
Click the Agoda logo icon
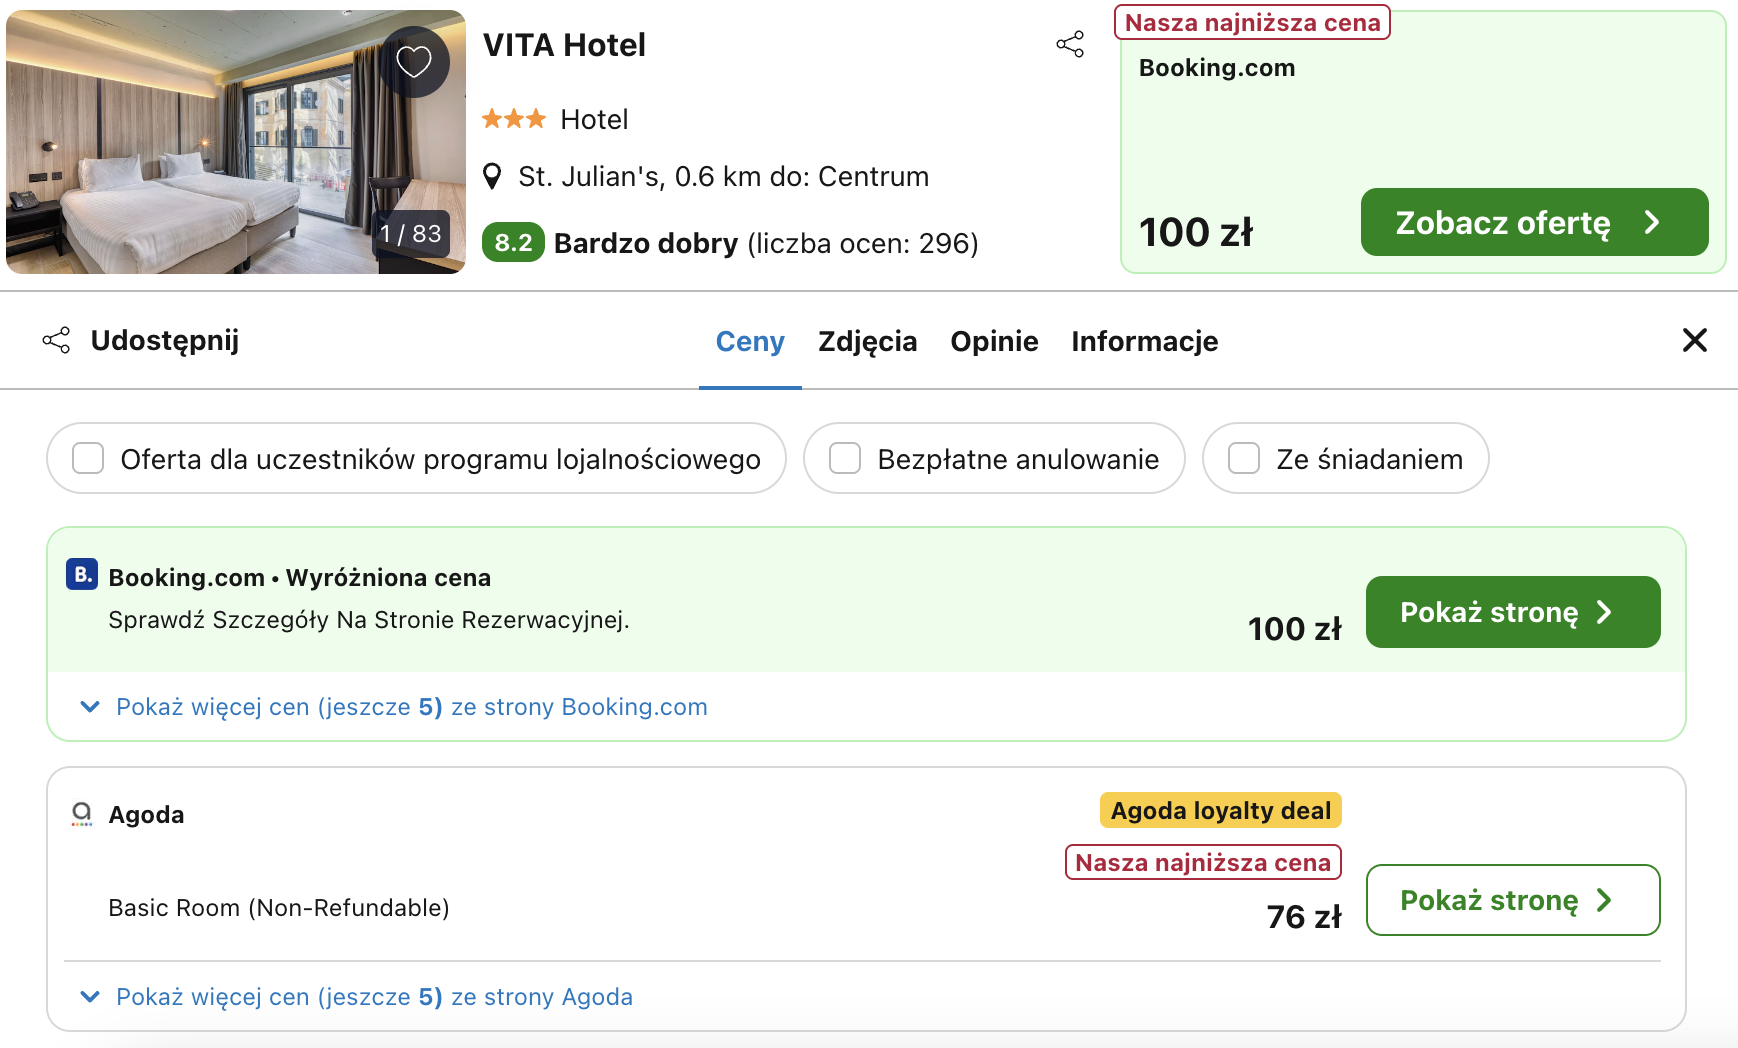(x=82, y=814)
